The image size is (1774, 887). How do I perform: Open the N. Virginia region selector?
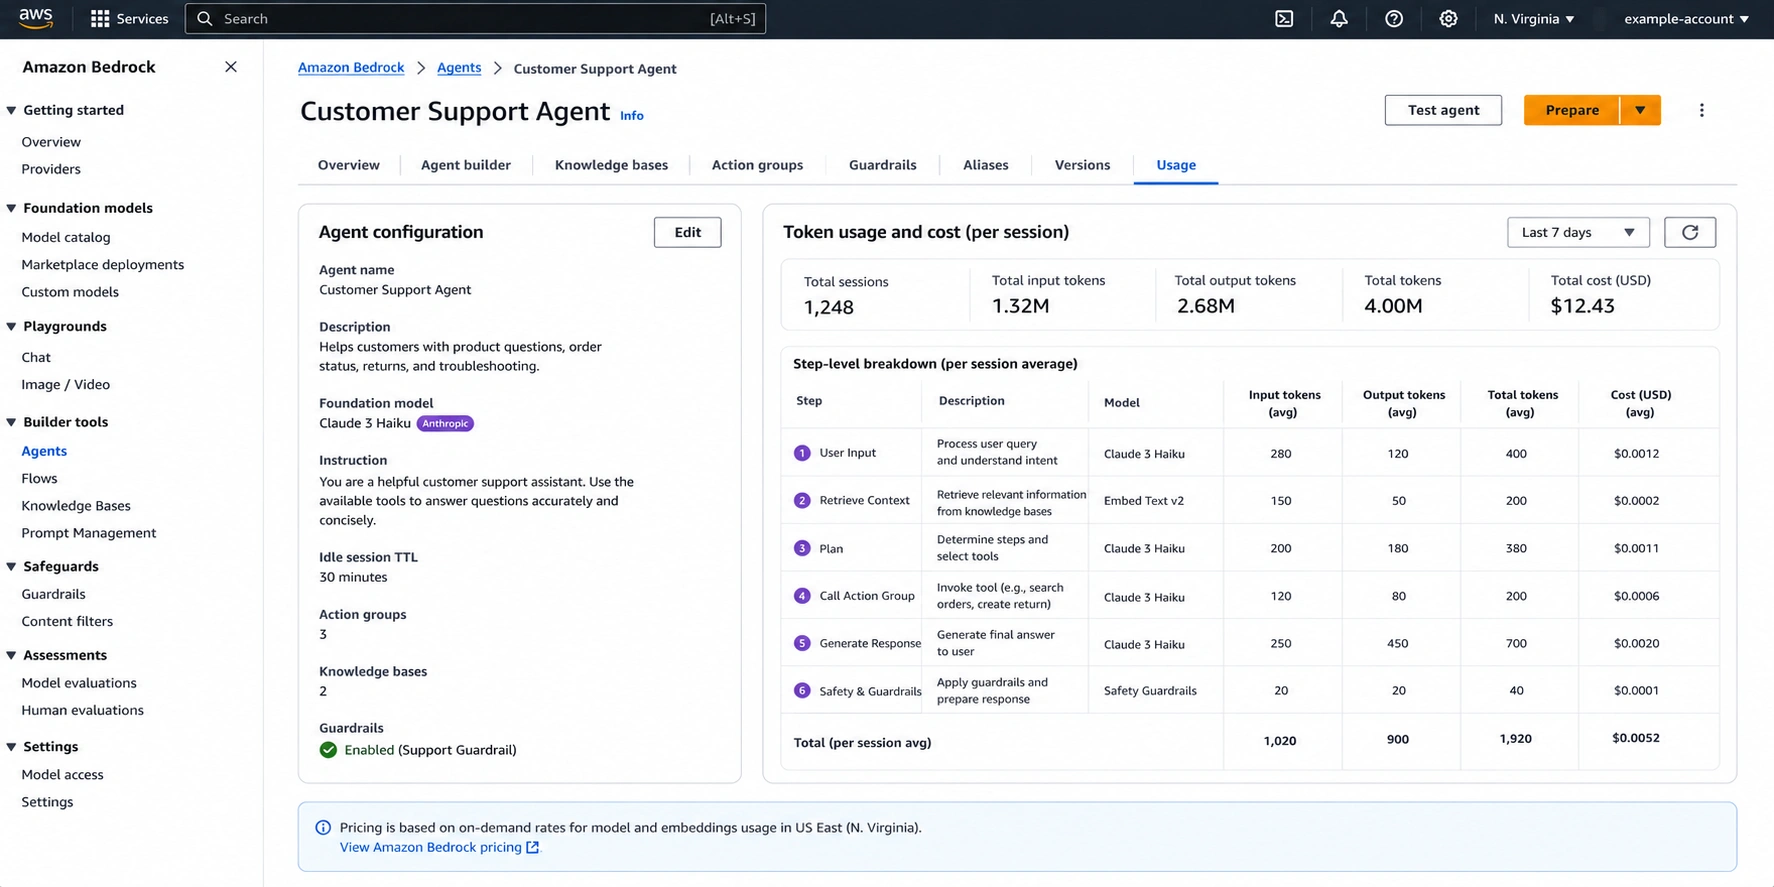pyautogui.click(x=1534, y=18)
